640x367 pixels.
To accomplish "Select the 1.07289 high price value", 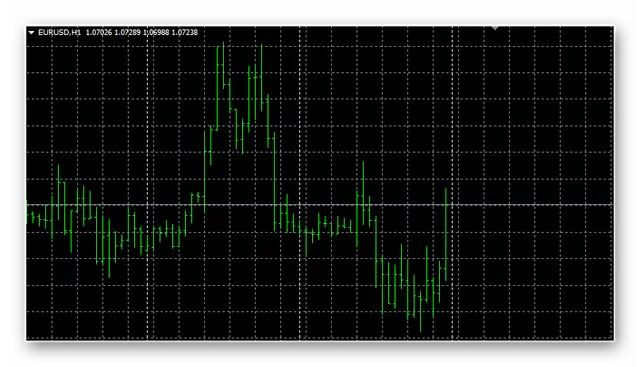I will (127, 32).
